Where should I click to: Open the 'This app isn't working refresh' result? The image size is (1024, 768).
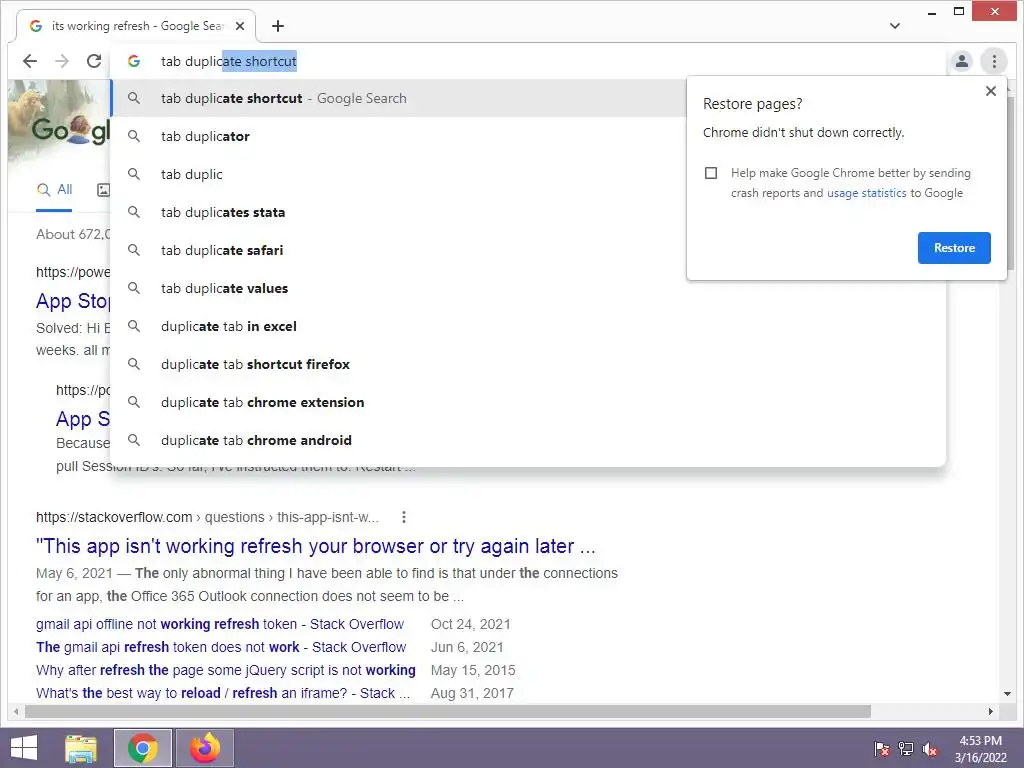(315, 546)
